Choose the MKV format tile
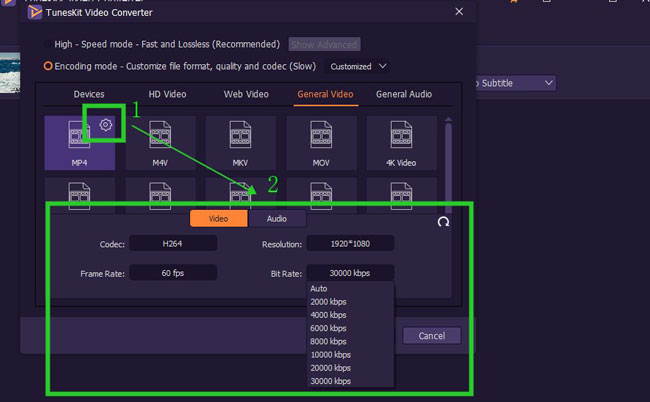 [240, 143]
